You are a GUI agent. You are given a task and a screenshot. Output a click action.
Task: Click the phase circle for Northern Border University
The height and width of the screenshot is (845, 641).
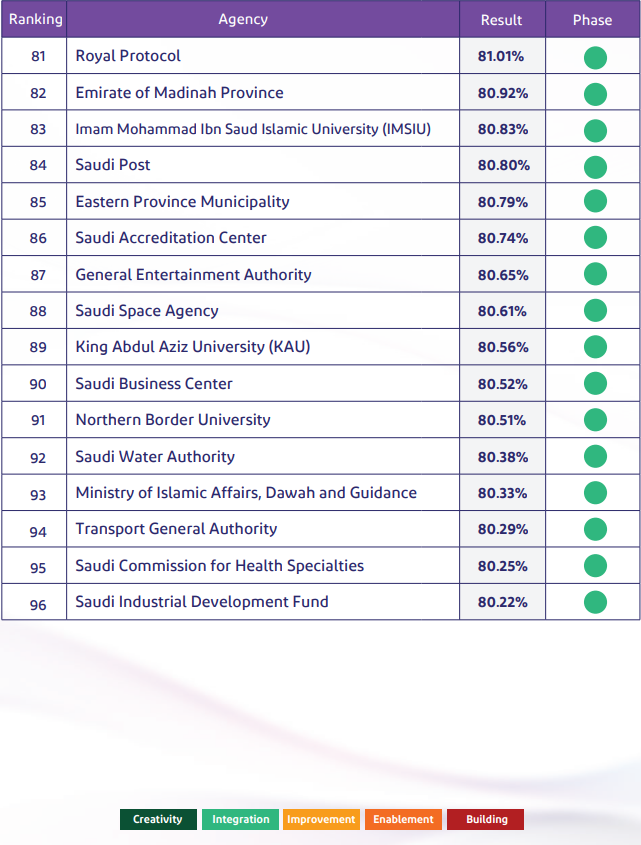click(x=595, y=420)
